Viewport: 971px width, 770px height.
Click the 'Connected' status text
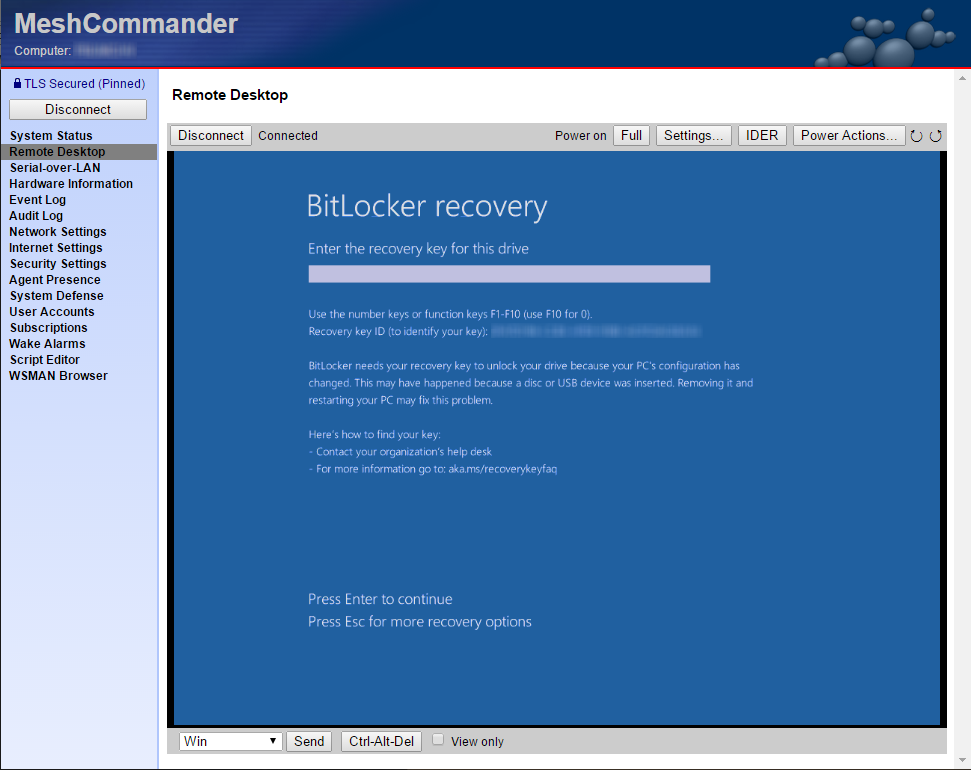(x=288, y=136)
